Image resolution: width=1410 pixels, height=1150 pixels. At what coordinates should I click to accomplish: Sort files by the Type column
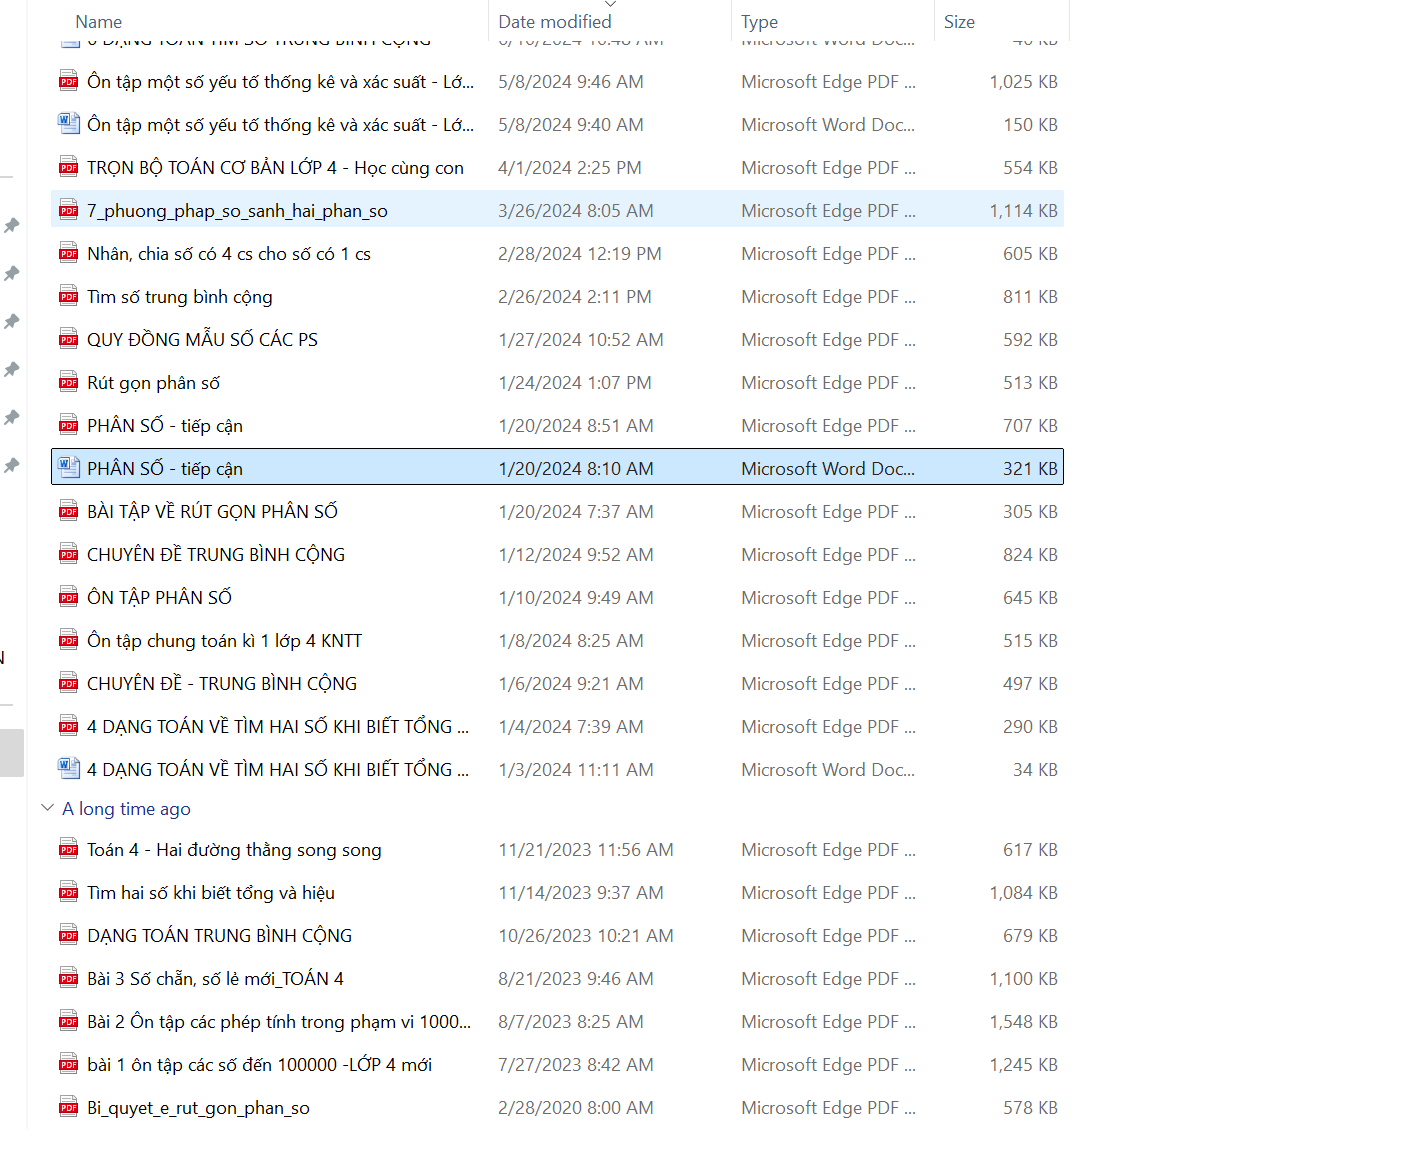click(x=759, y=22)
